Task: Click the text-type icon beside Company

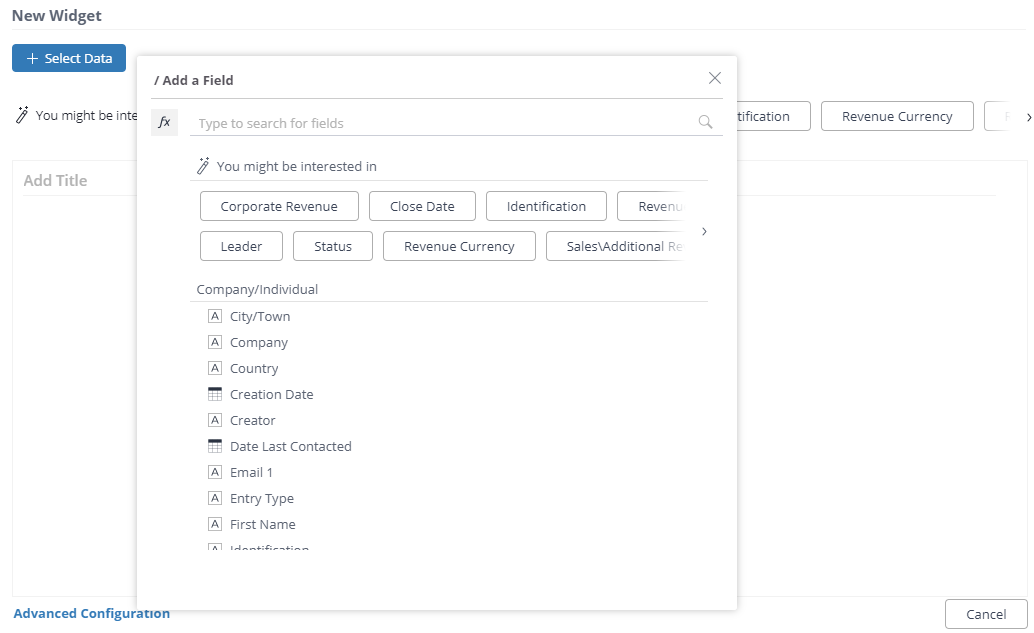Action: (214, 342)
